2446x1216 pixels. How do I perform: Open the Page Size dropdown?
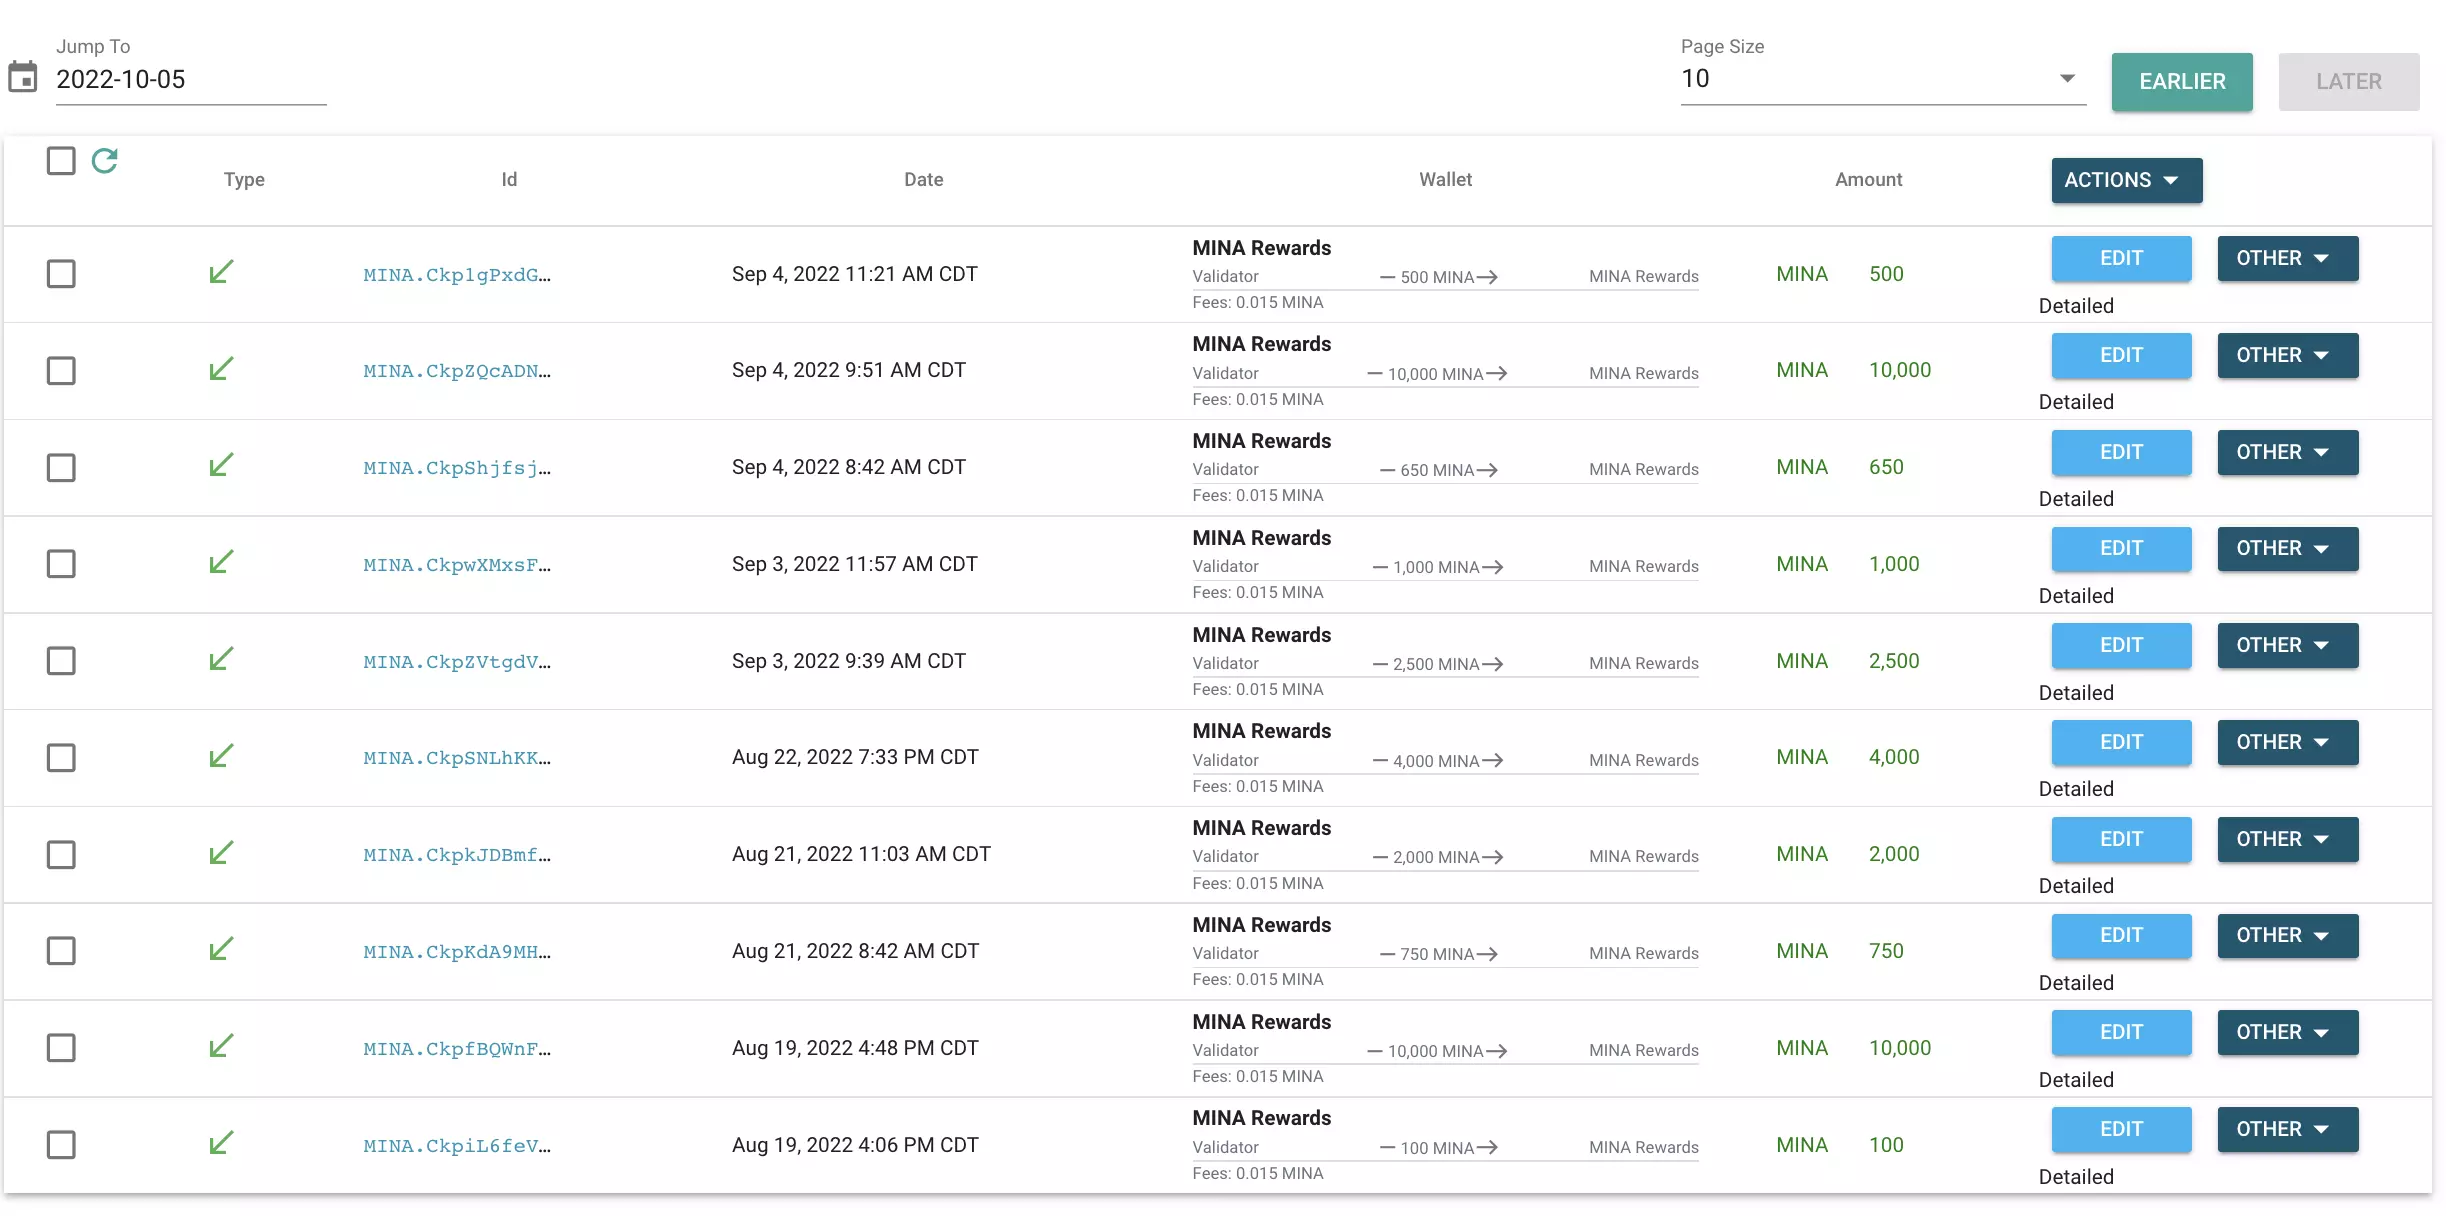(1881, 79)
